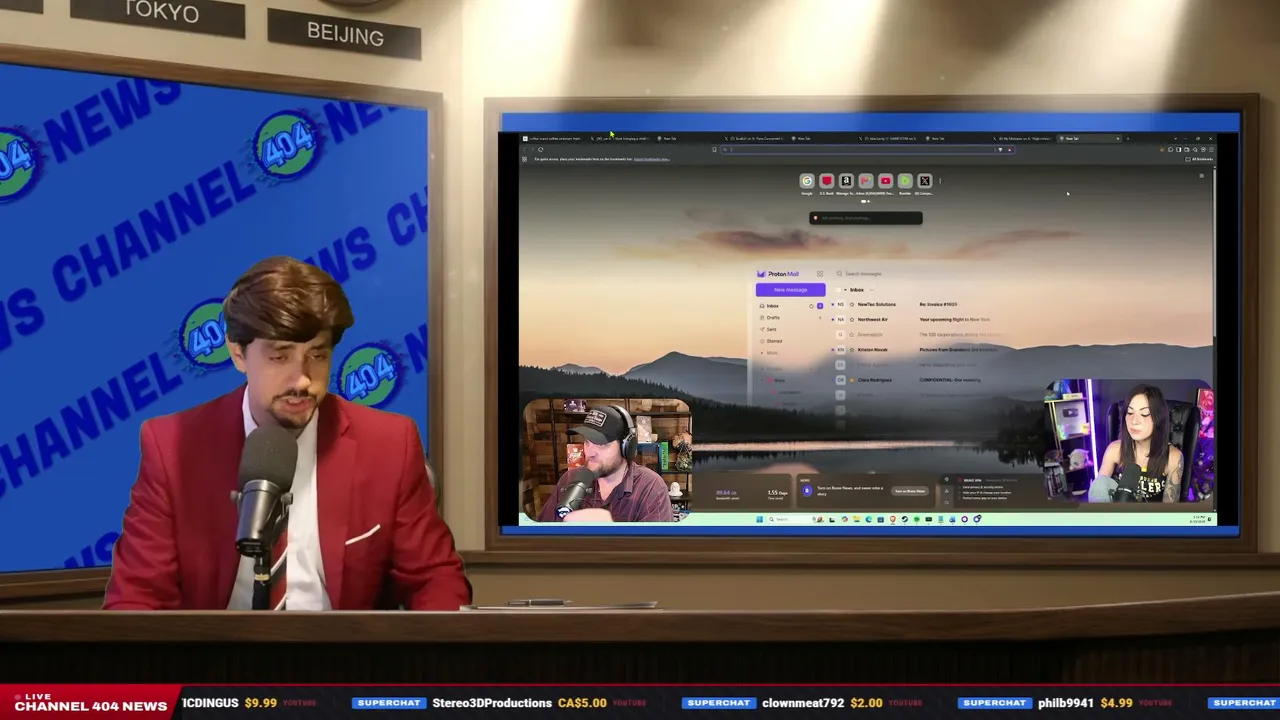
Task: Open the Brave Shields icon in the address bar
Action: pos(1000,150)
